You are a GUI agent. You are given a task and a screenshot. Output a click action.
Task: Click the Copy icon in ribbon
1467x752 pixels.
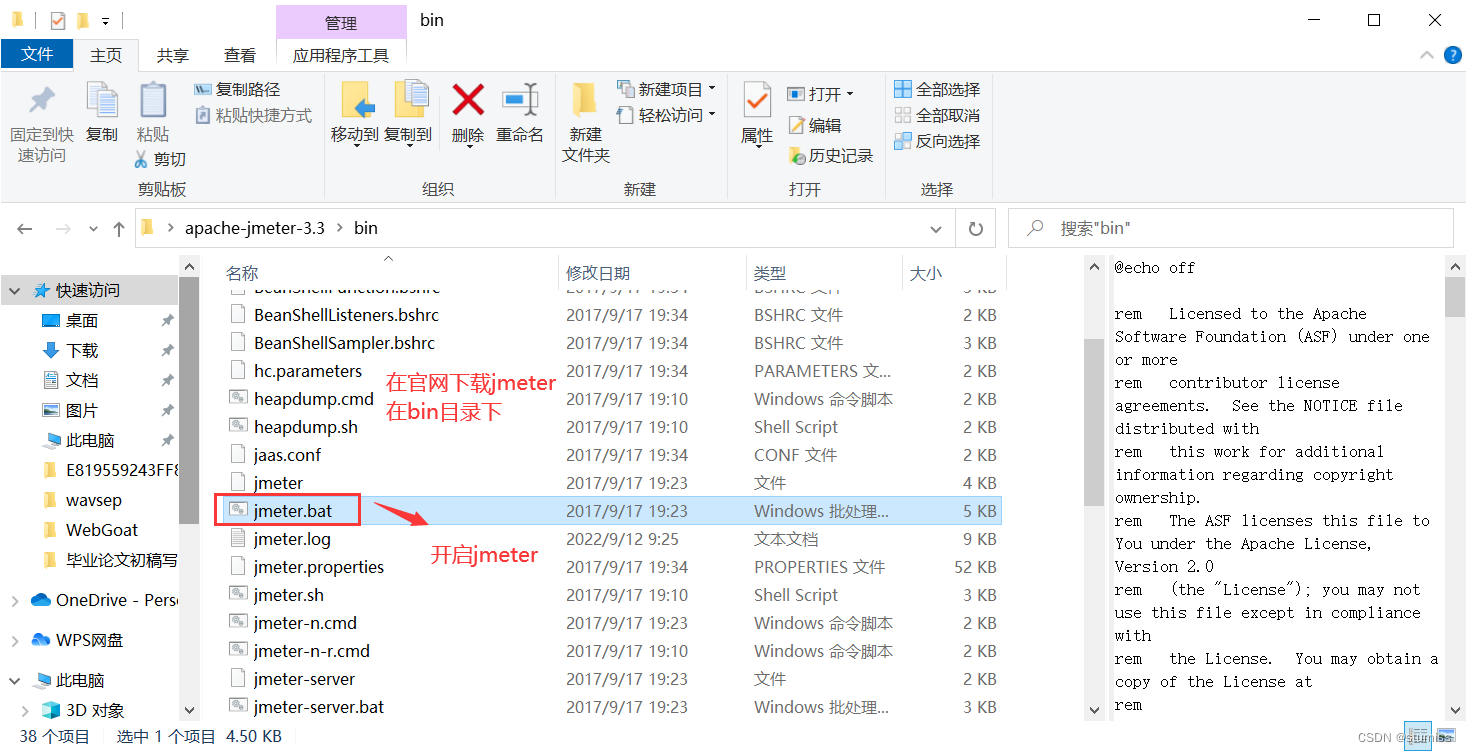[x=102, y=100]
